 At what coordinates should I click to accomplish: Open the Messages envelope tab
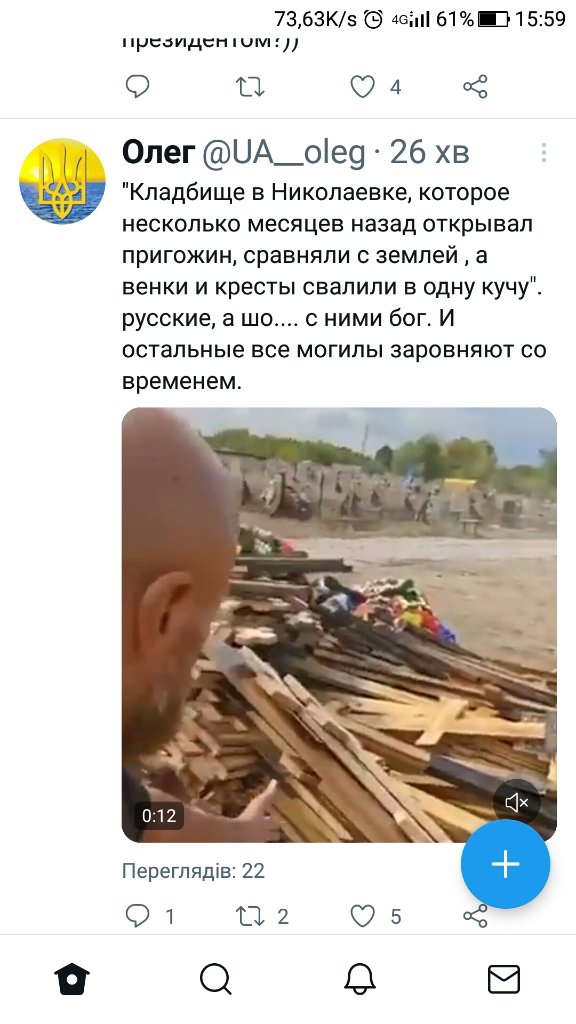(504, 979)
